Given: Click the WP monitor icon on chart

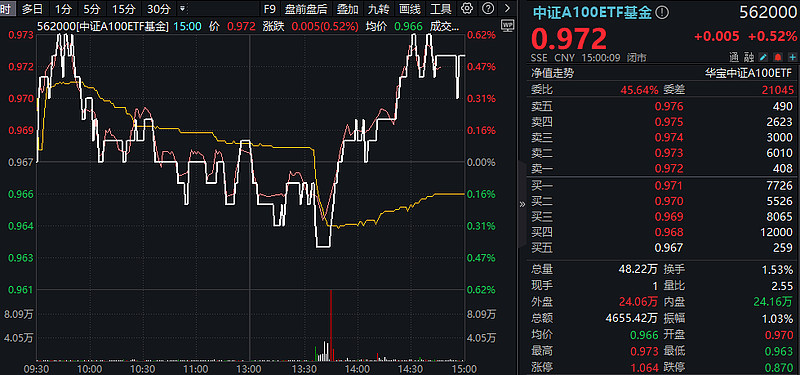Looking at the screenshot, I should click(507, 24).
